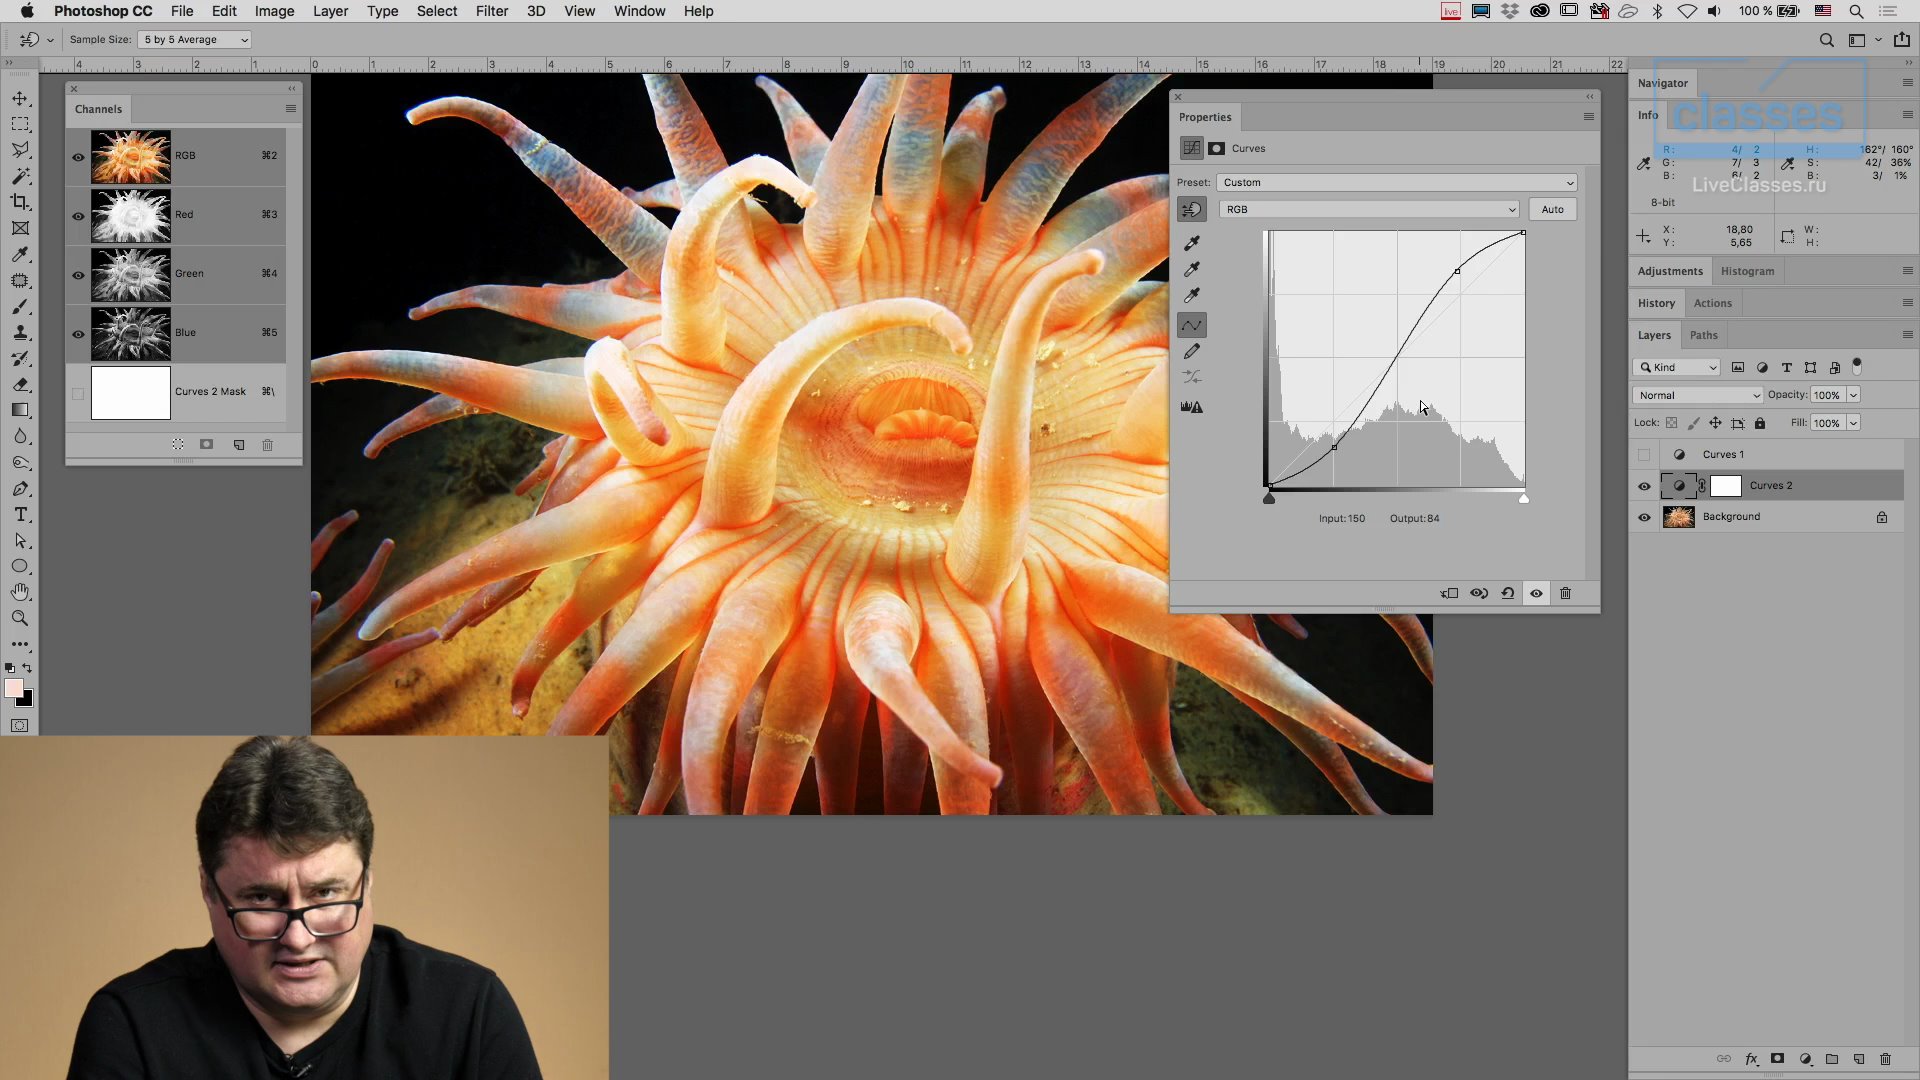Open the Curves Preset dropdown
Image resolution: width=1920 pixels, height=1080 pixels.
1397,183
